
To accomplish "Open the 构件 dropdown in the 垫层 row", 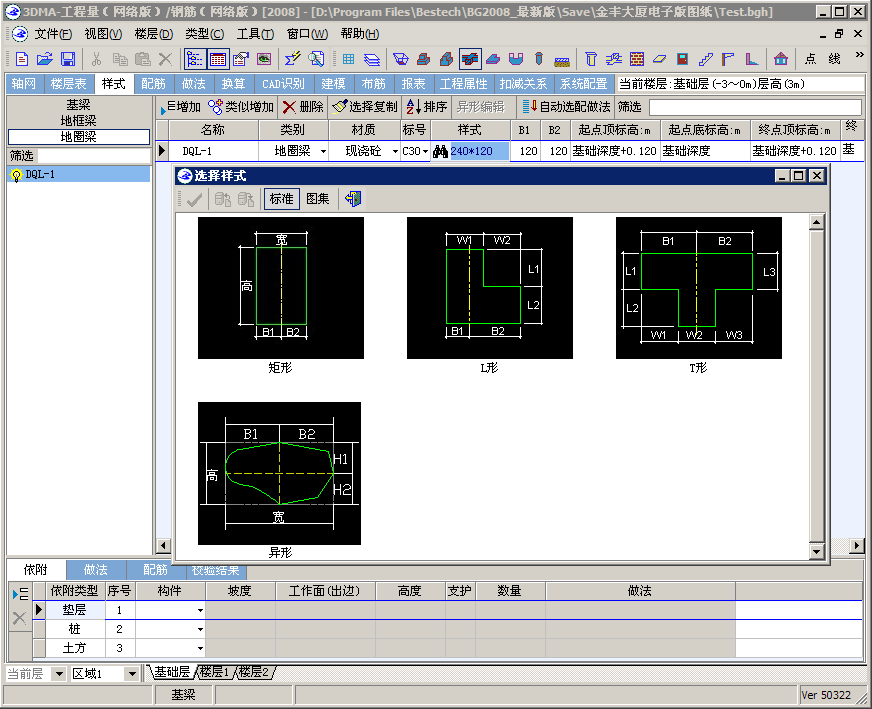I will 200,611.
